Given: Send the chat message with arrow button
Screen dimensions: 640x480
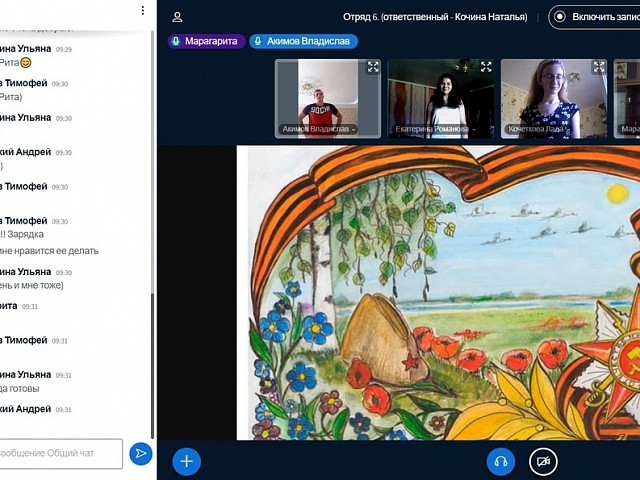Looking at the screenshot, I should click(141, 453).
